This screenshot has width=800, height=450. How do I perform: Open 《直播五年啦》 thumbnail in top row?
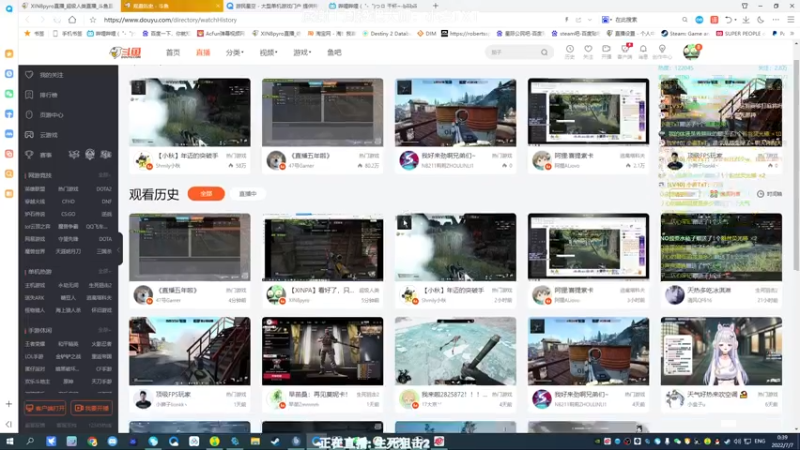(322, 112)
